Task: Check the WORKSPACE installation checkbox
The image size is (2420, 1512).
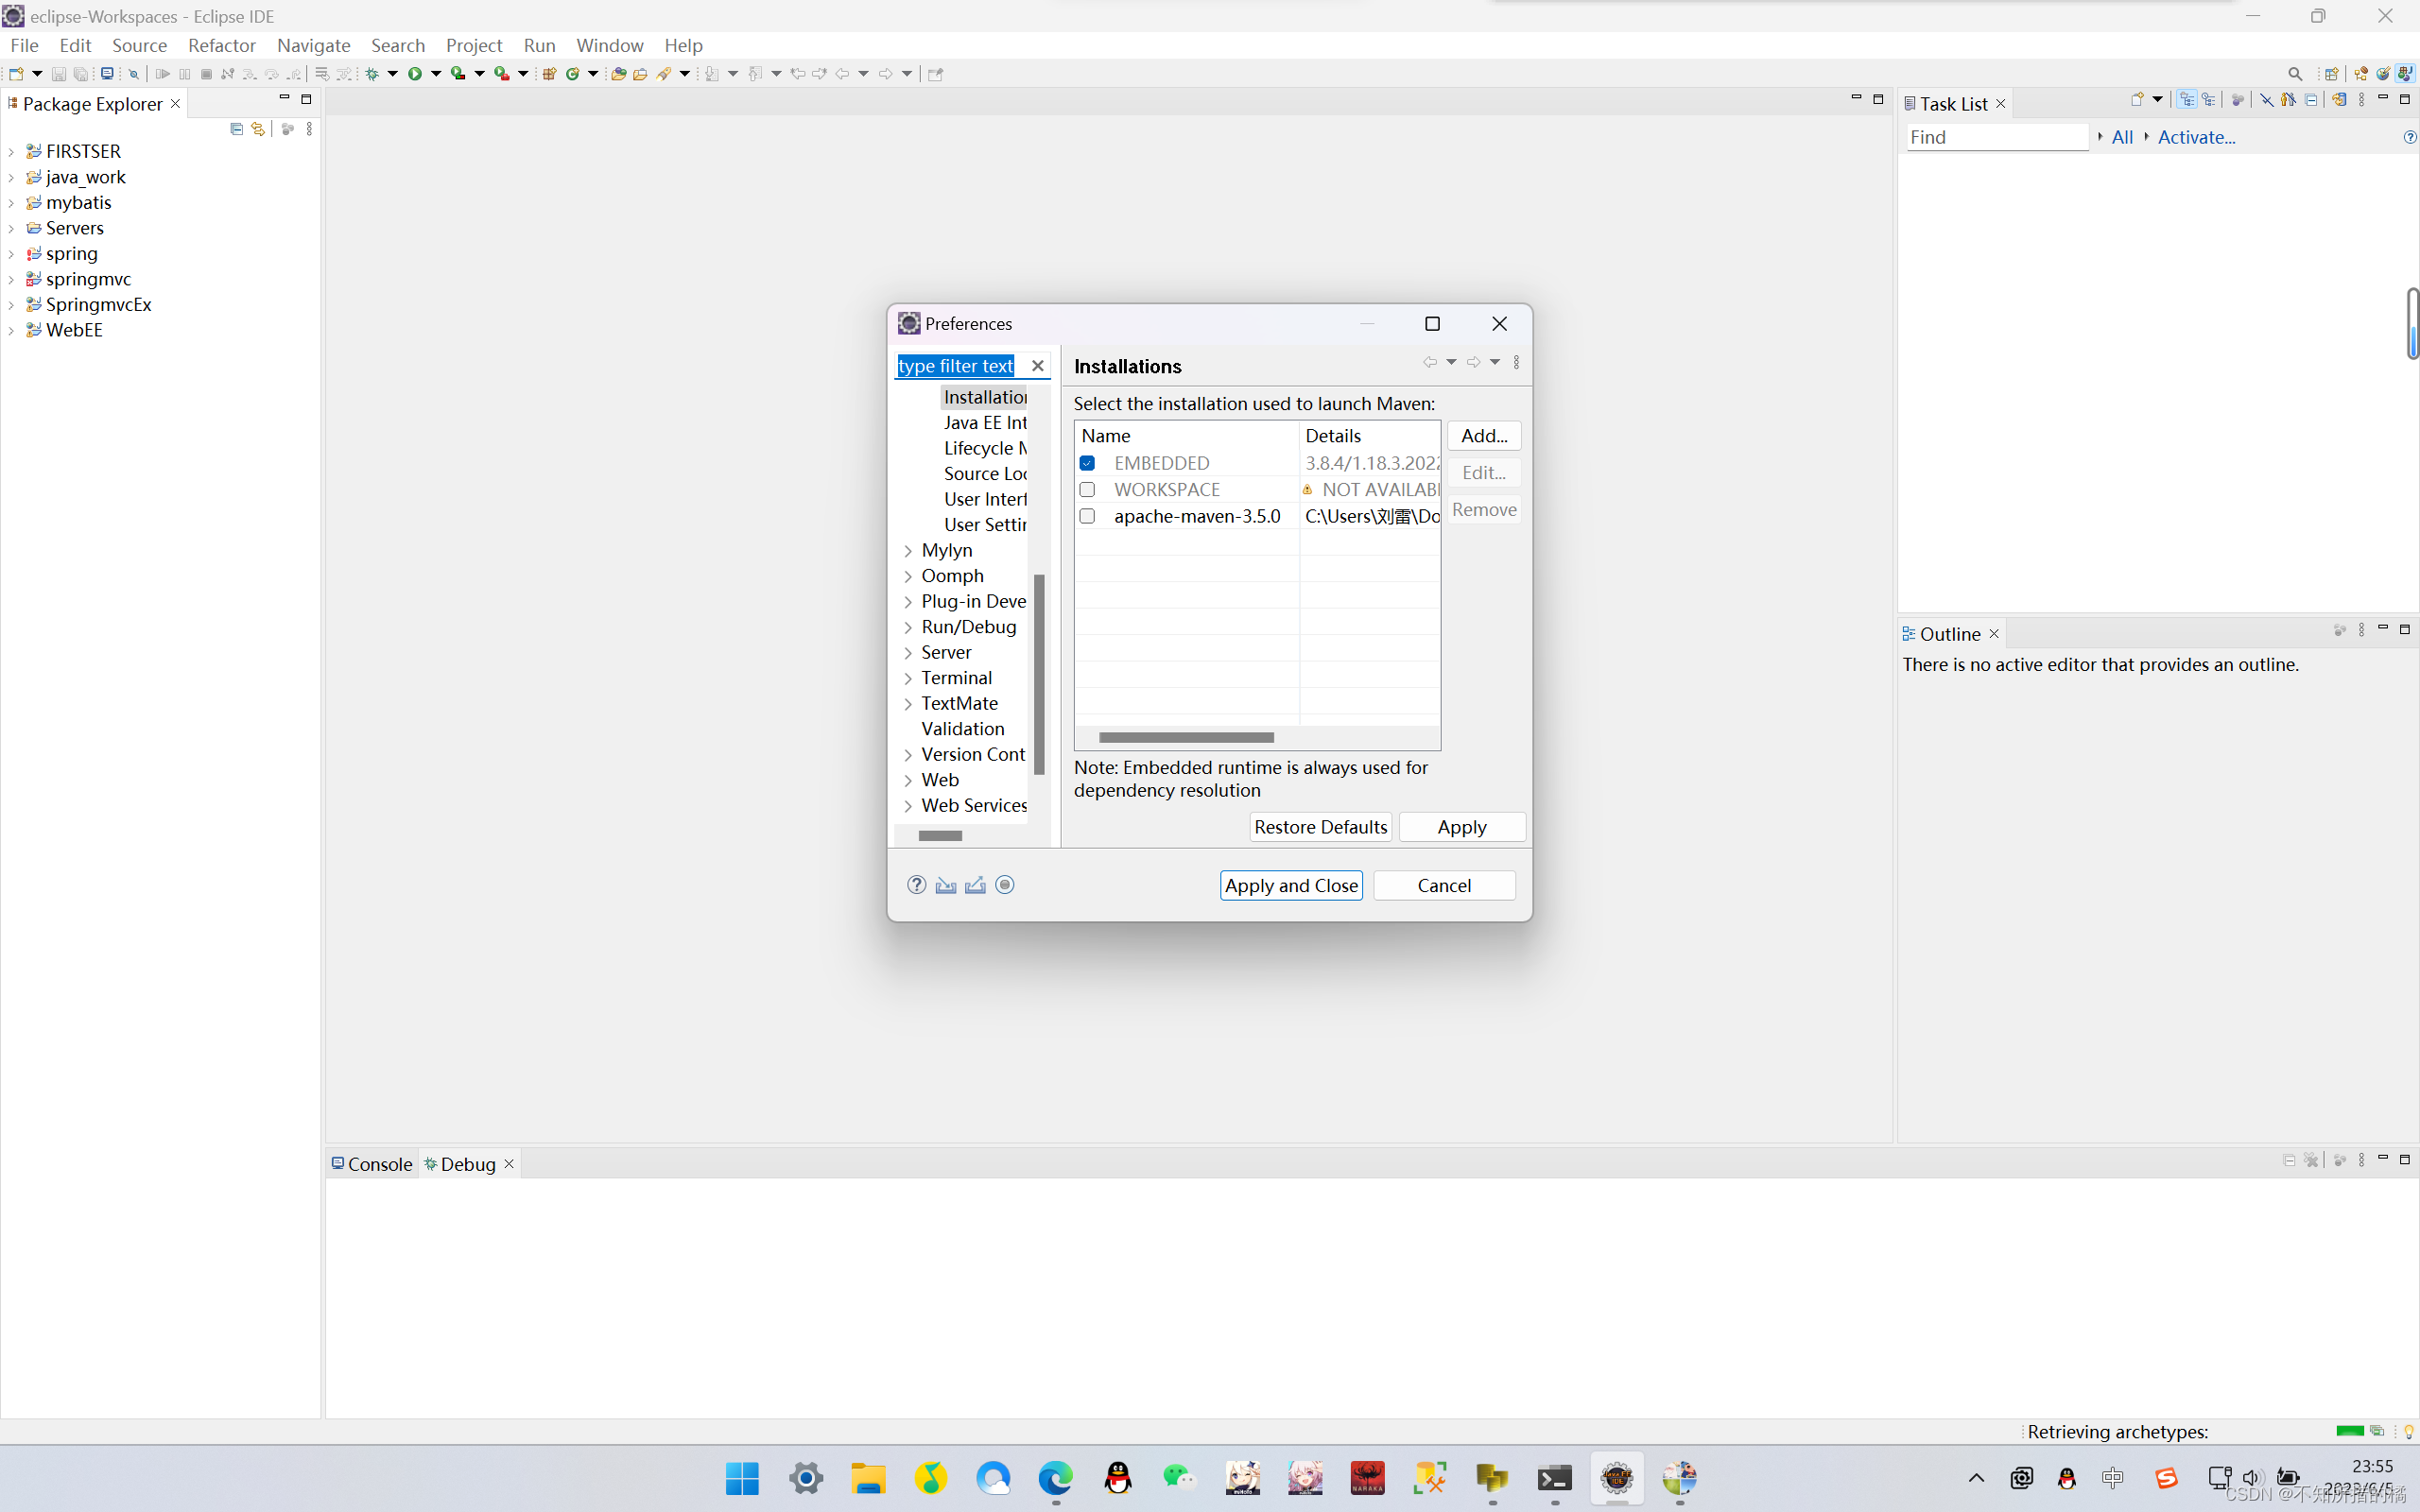Action: (x=1087, y=490)
